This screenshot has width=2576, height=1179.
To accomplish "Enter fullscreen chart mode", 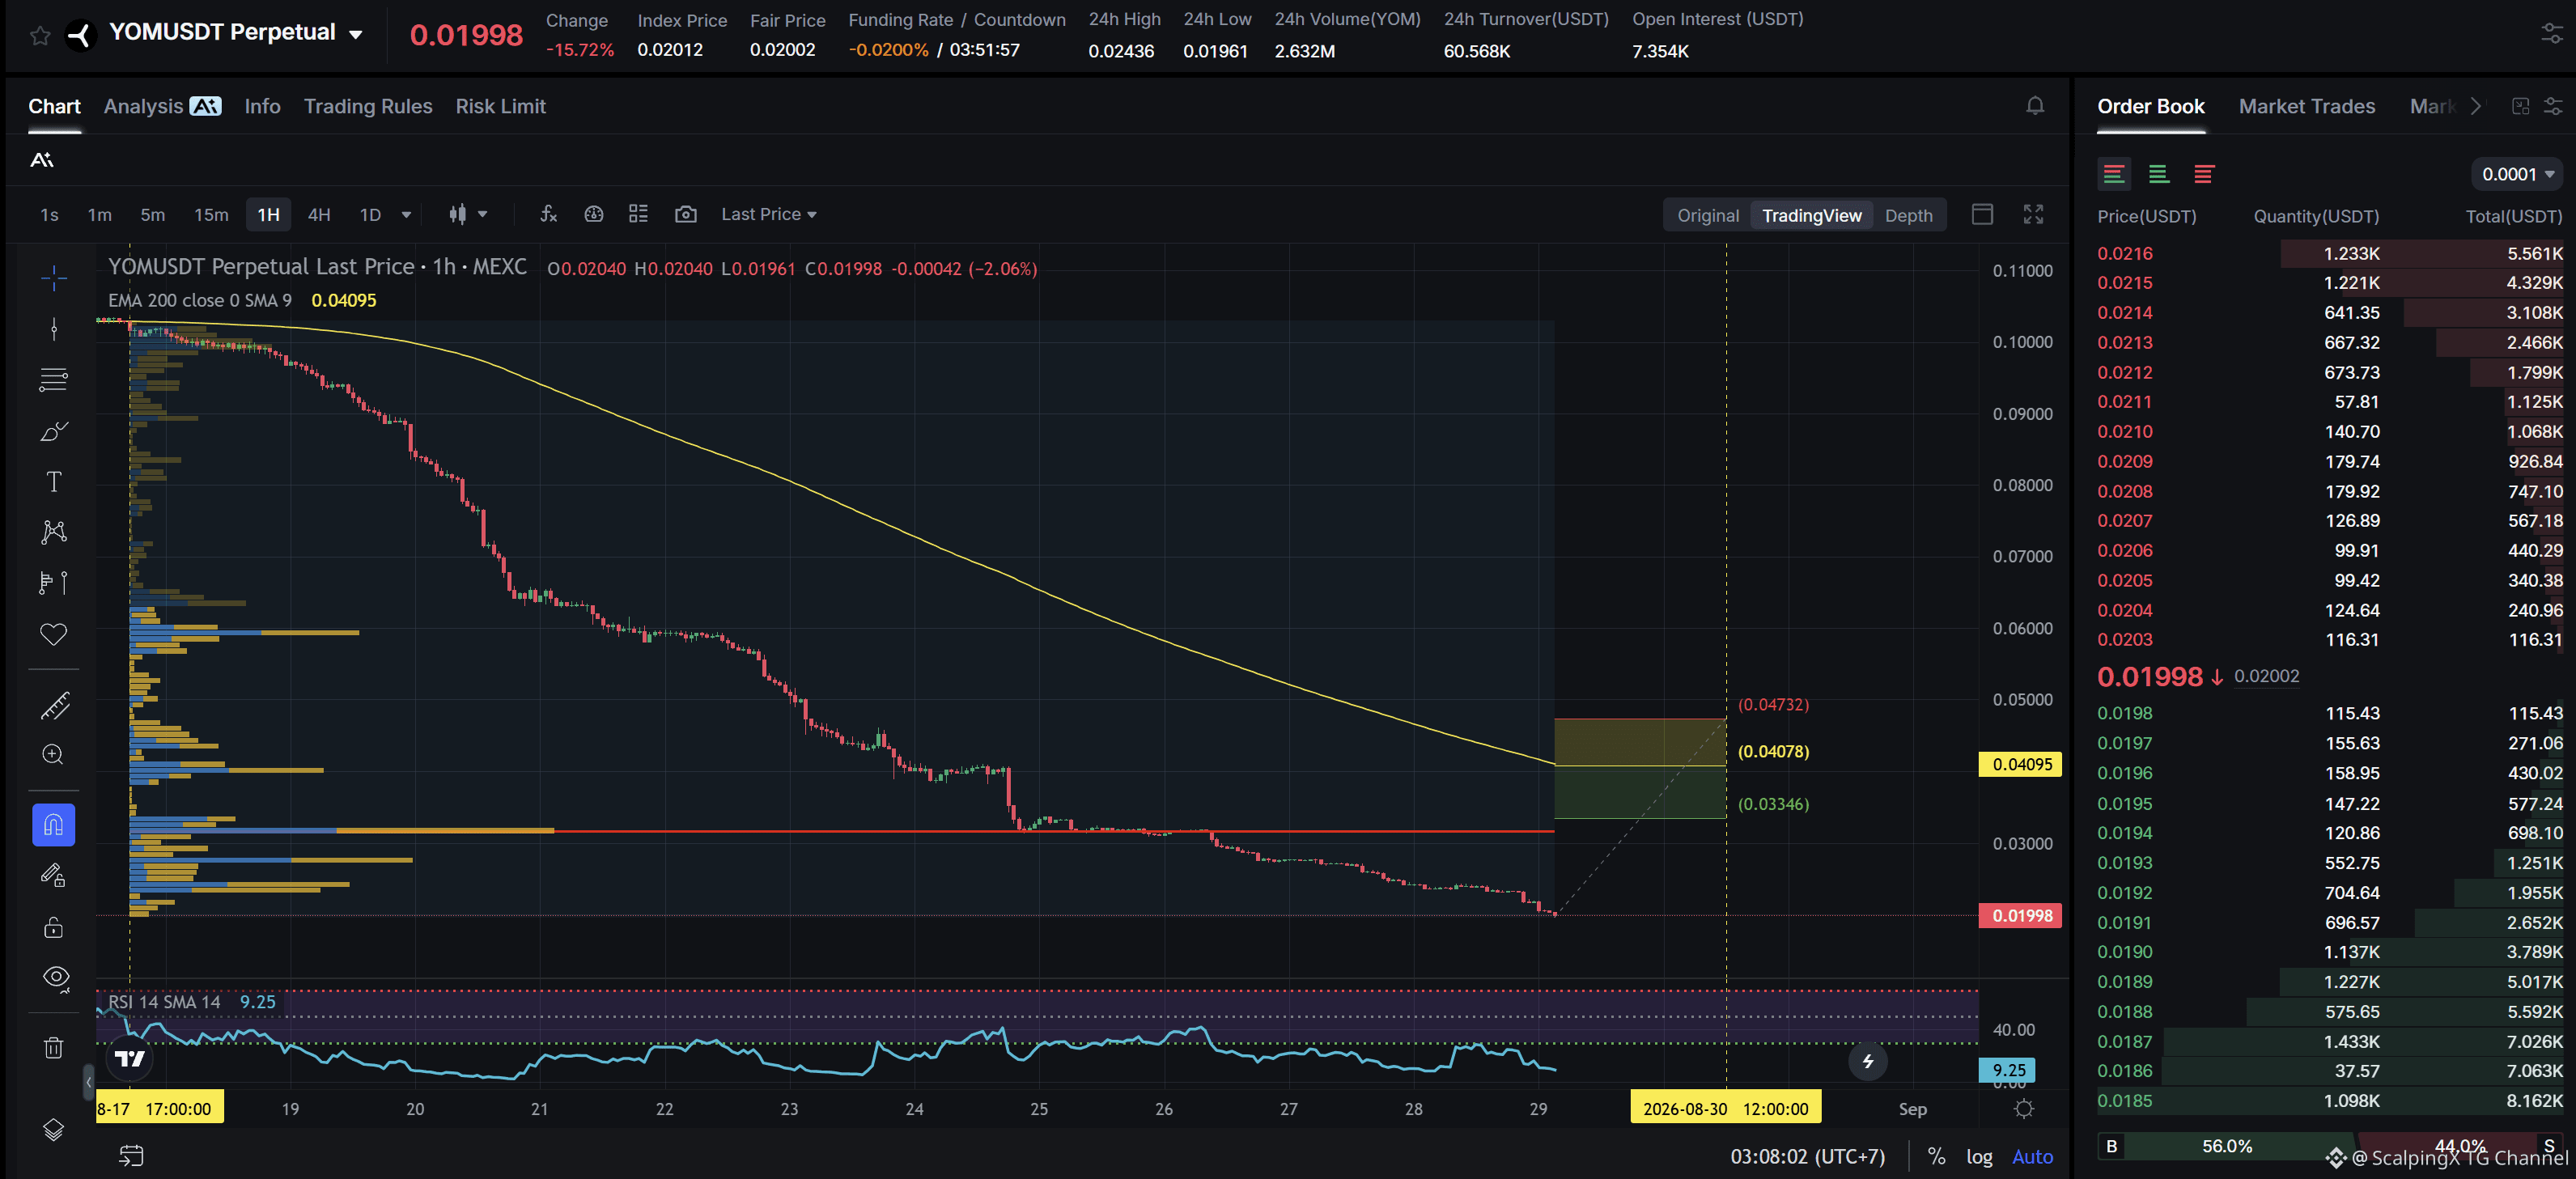I will pos(2033,214).
